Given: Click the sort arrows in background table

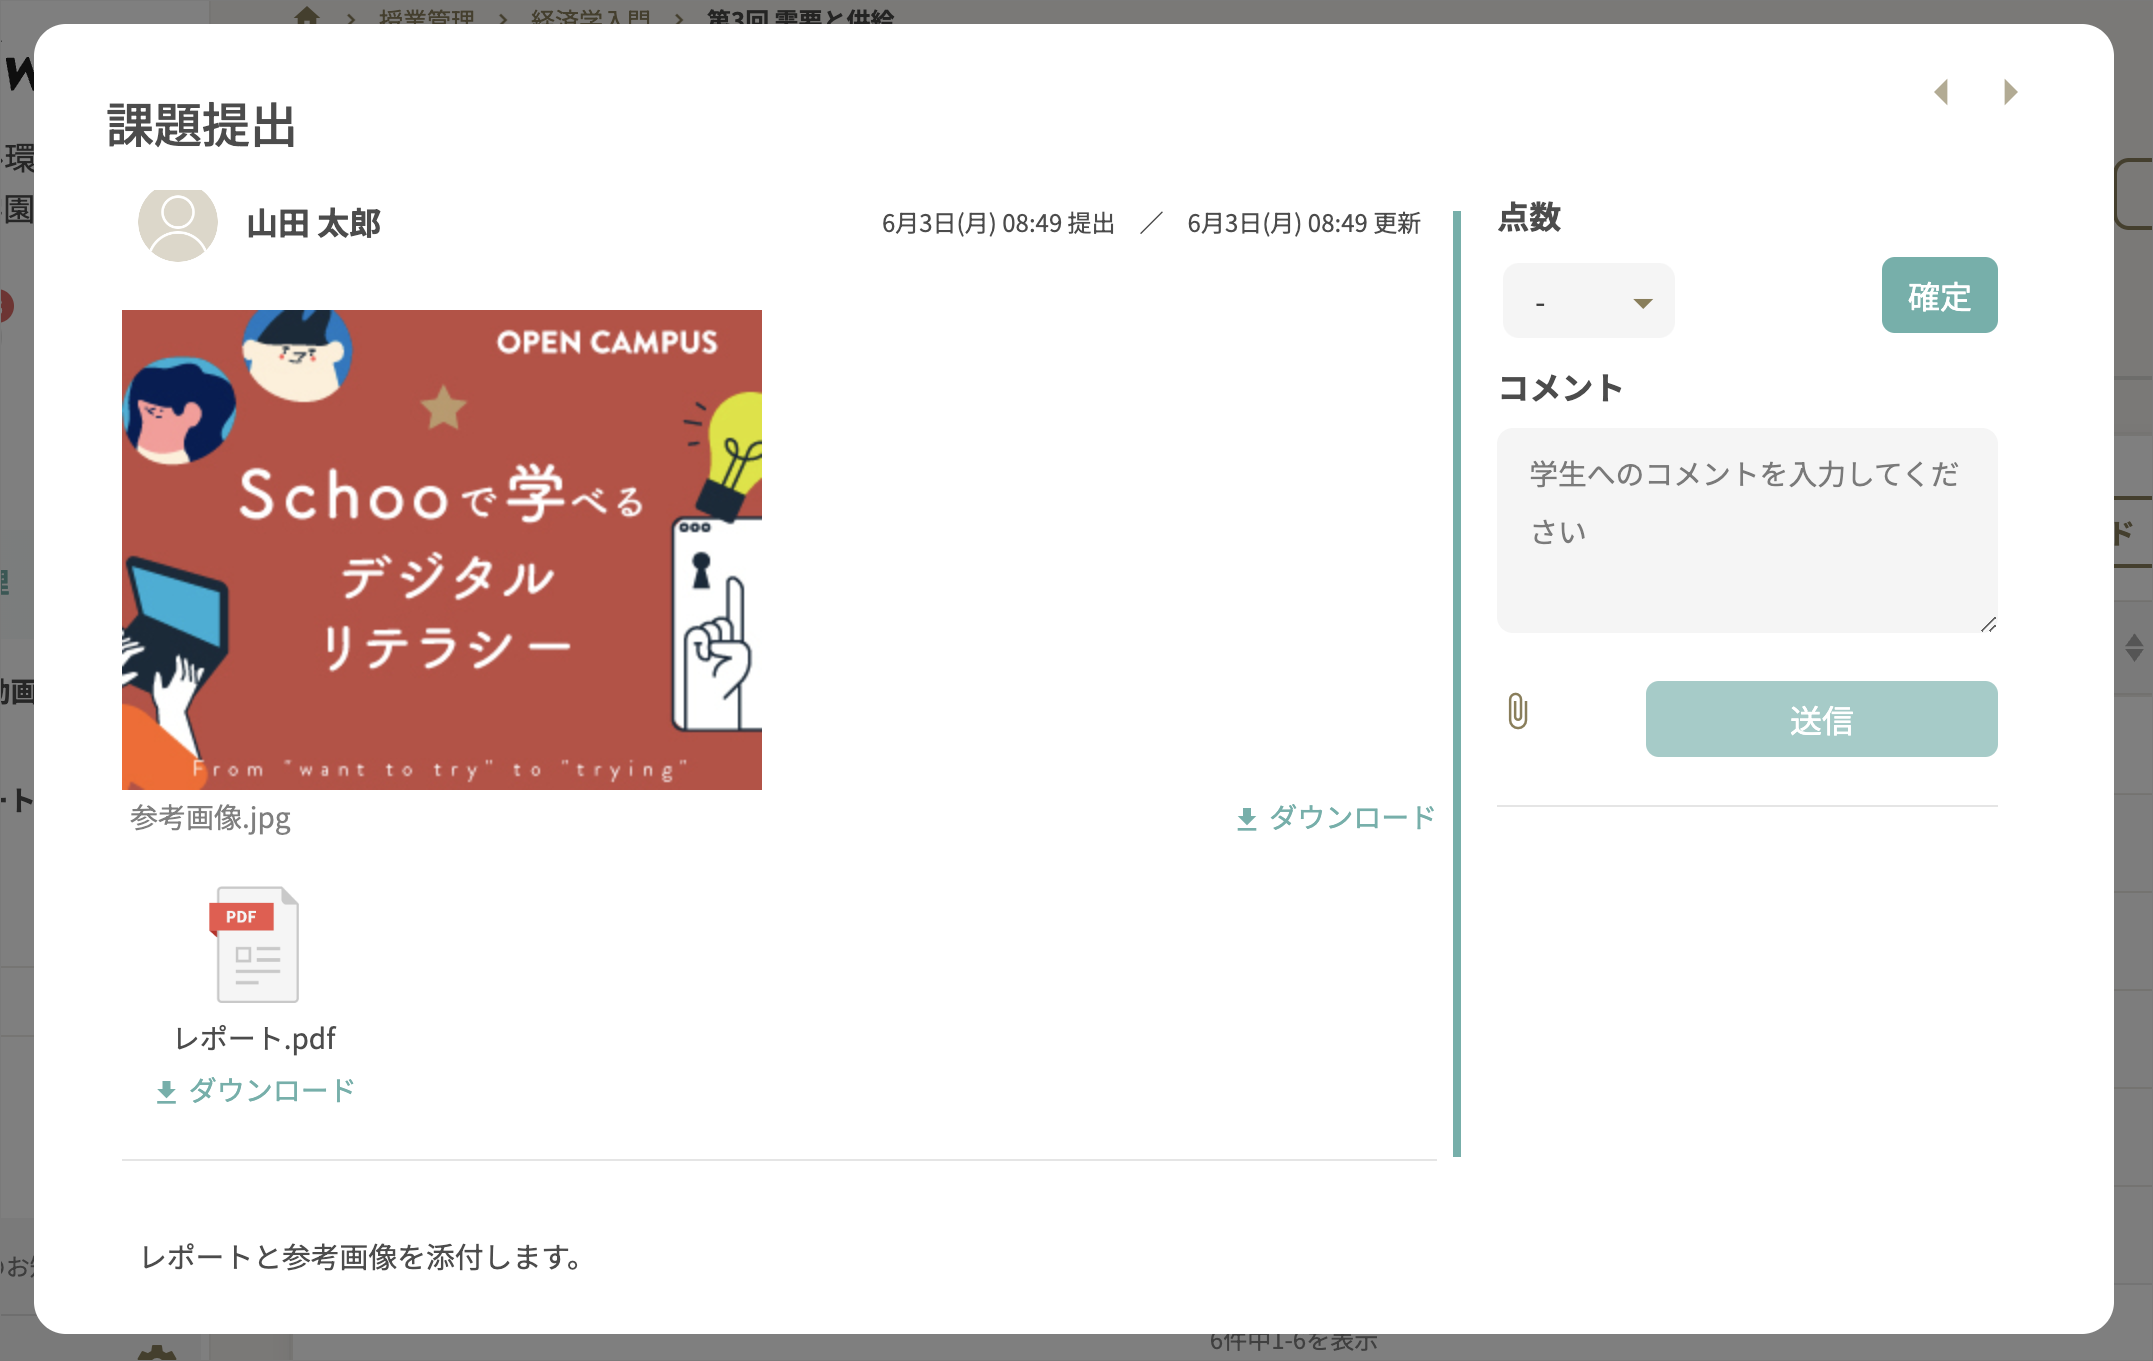Looking at the screenshot, I should pos(2133,647).
